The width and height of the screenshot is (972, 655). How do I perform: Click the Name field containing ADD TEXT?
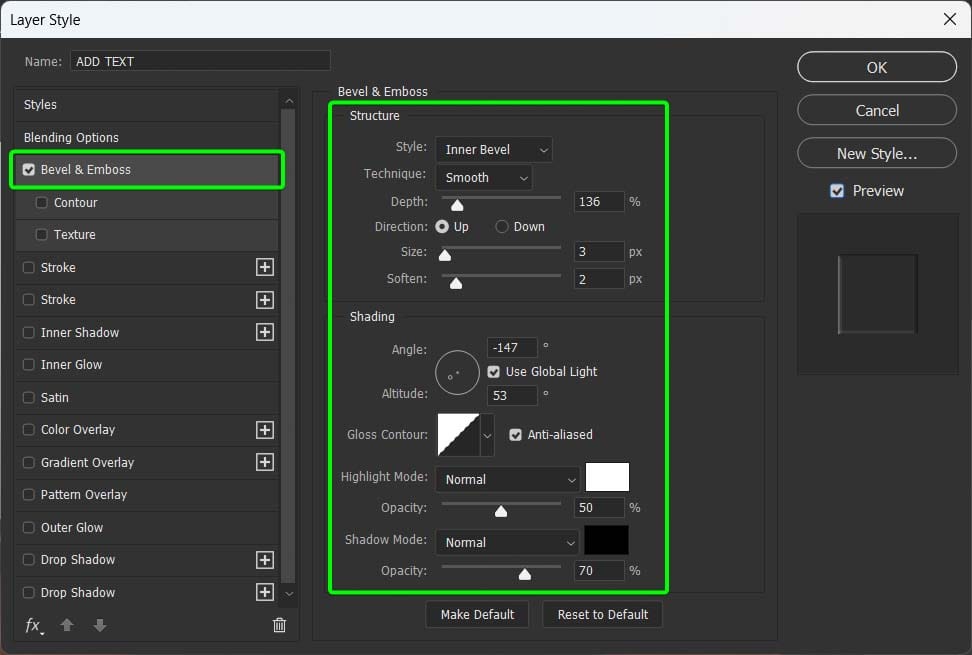tap(200, 61)
